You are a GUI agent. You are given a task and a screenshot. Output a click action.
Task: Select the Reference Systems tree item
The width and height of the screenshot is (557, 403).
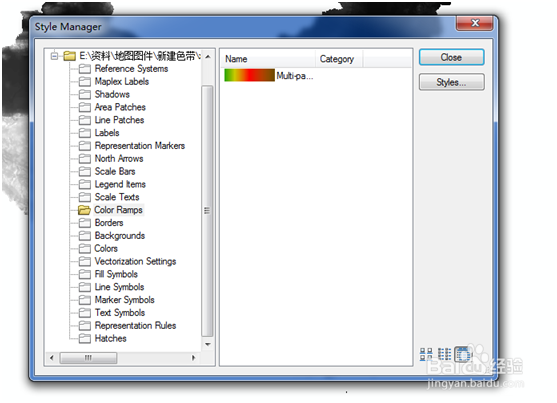pyautogui.click(x=131, y=69)
